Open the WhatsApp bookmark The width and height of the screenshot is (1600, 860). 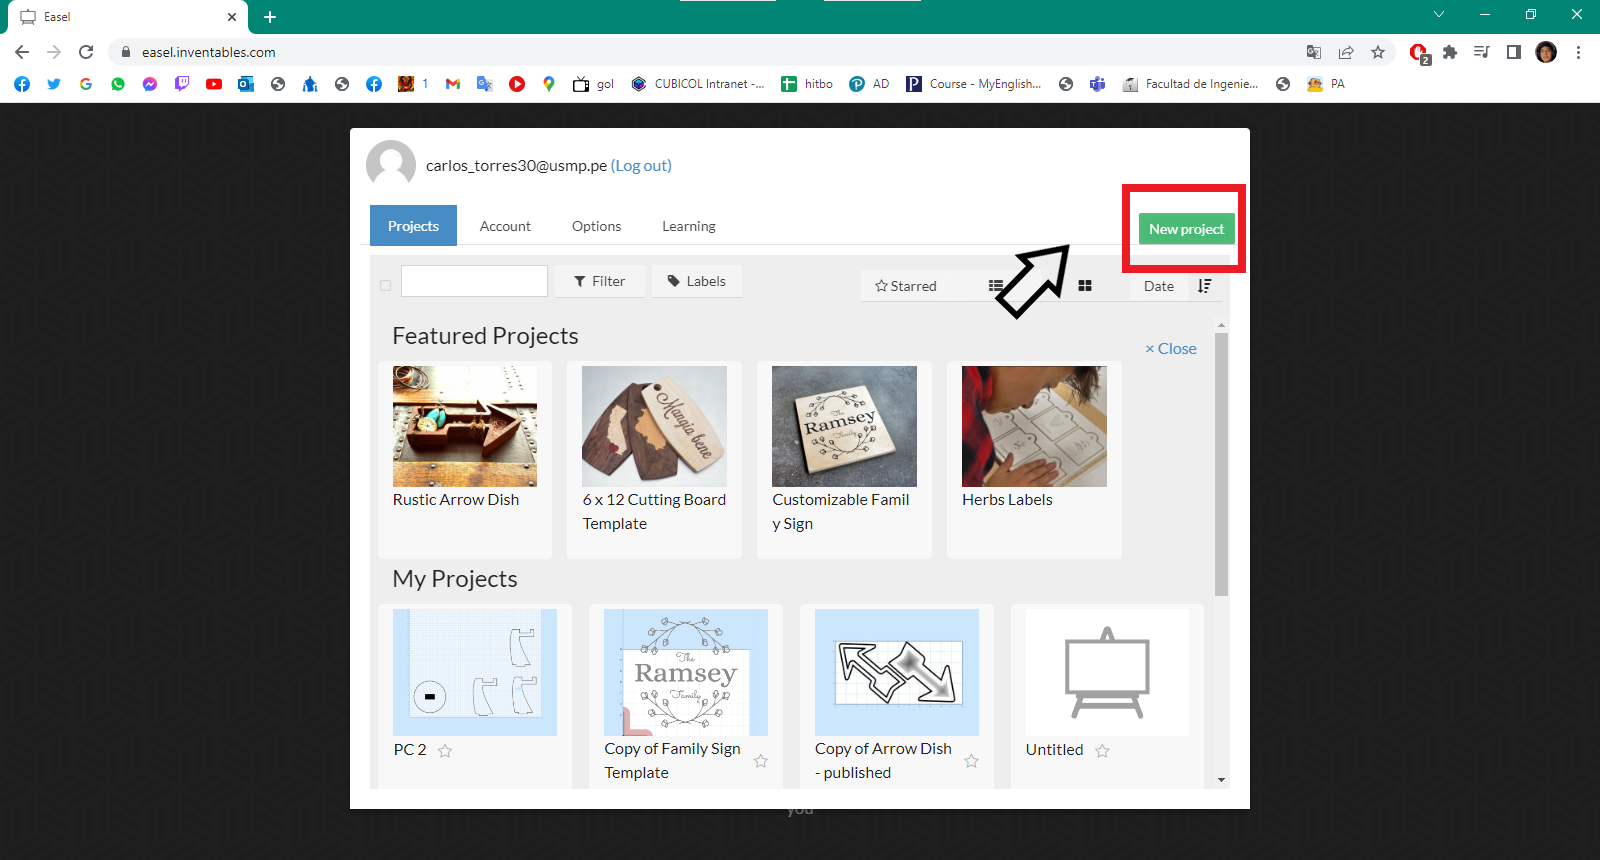coord(118,84)
